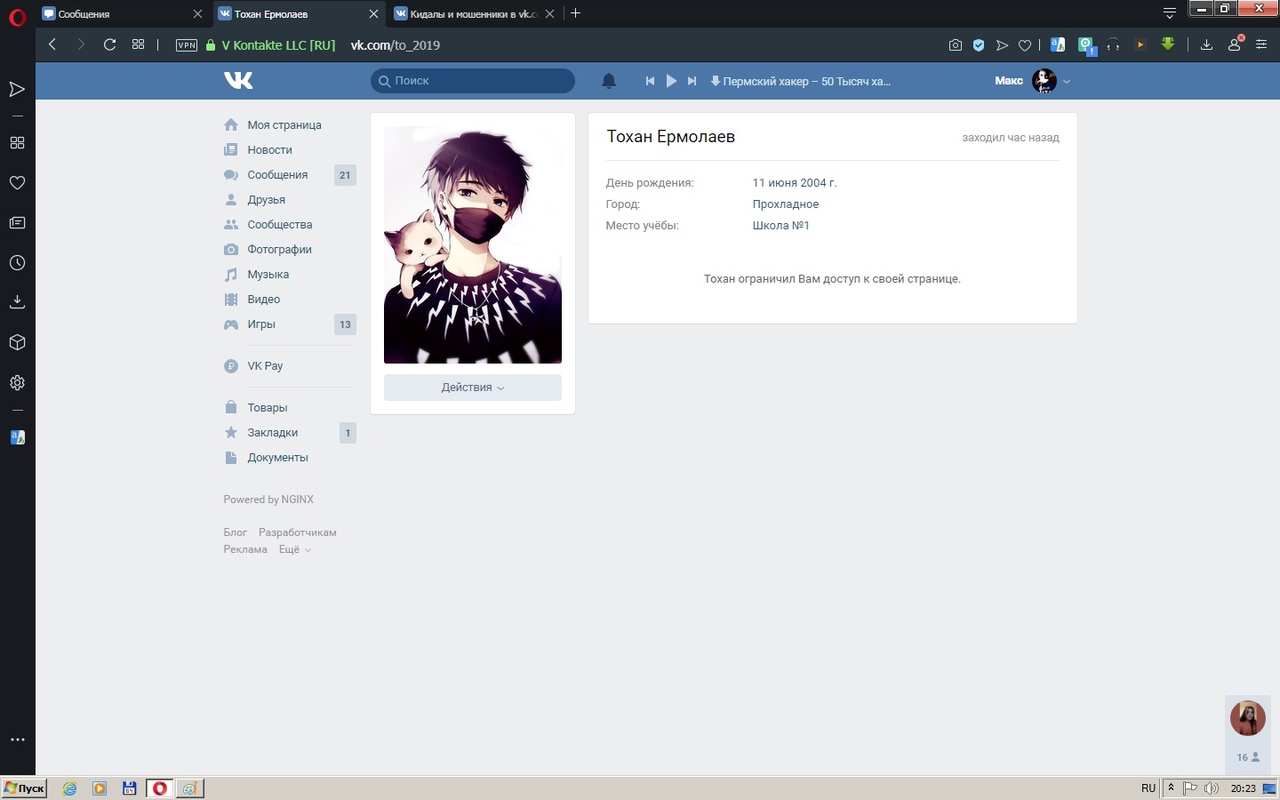Click the VK logo in header
Viewport: 1280px width, 800px height.
click(238, 81)
